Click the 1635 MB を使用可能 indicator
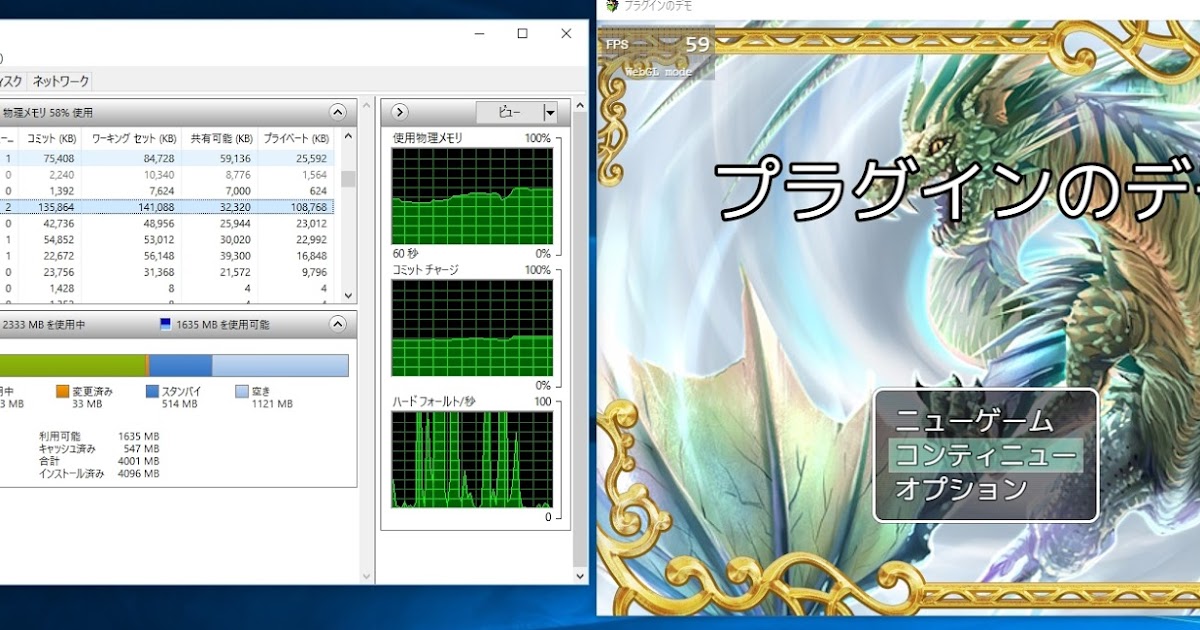 (x=214, y=325)
